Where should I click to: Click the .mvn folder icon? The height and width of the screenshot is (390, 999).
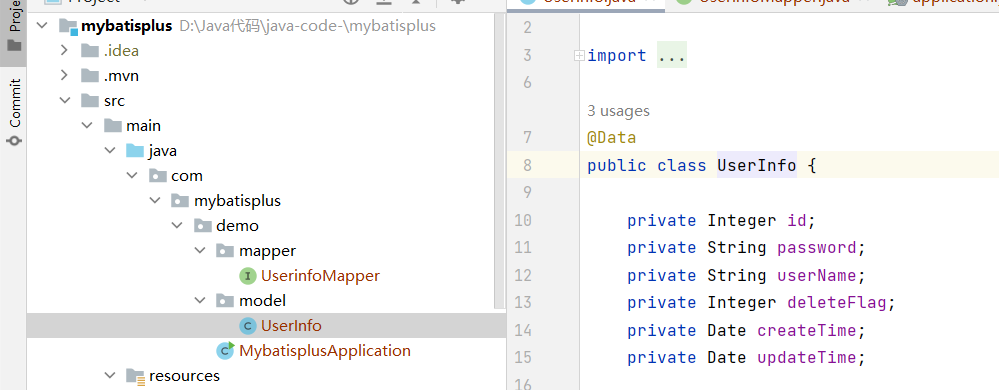pyautogui.click(x=90, y=76)
